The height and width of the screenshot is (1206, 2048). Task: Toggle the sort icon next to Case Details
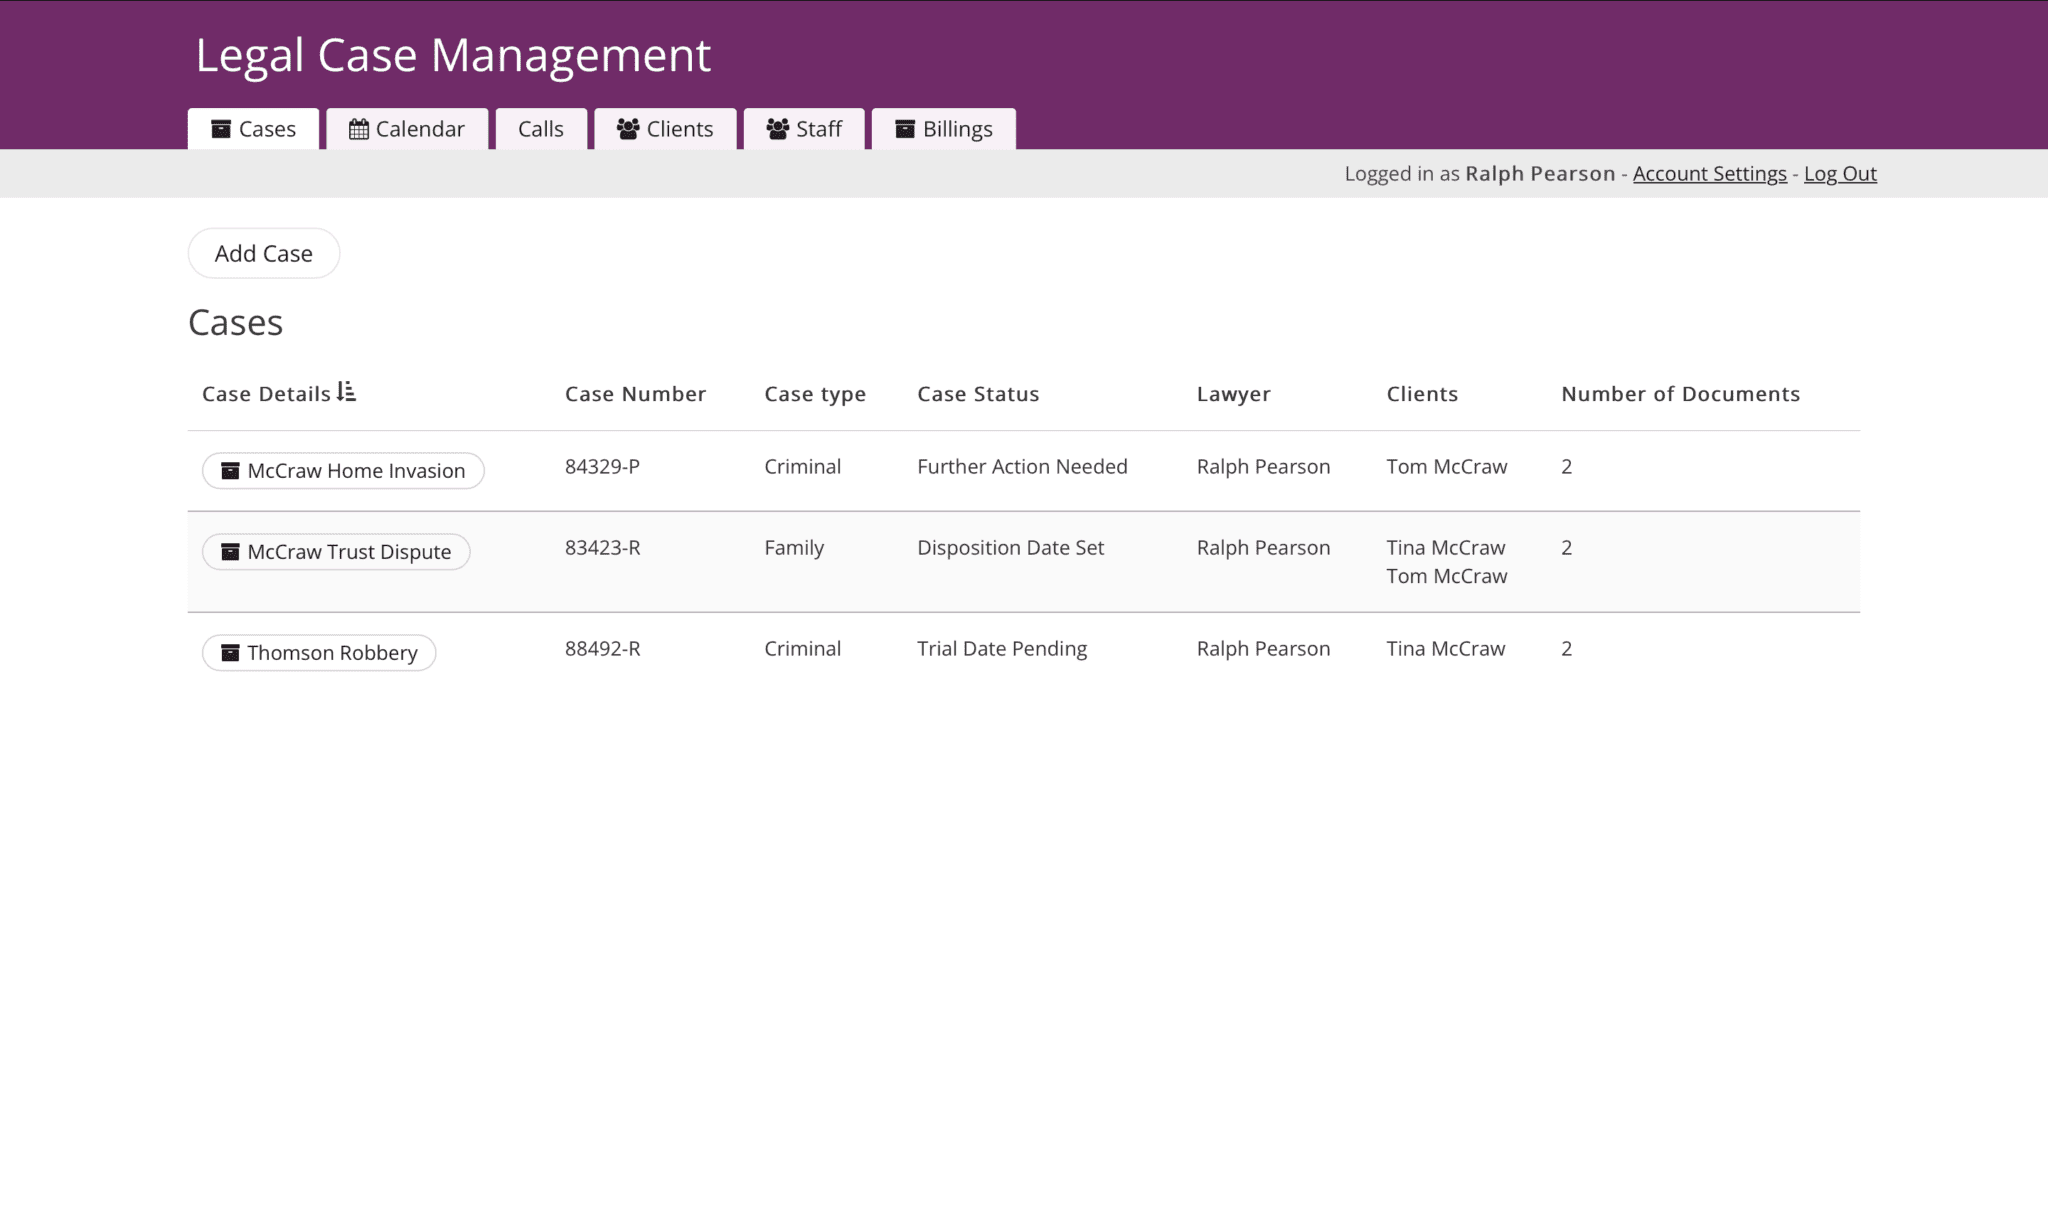(347, 392)
